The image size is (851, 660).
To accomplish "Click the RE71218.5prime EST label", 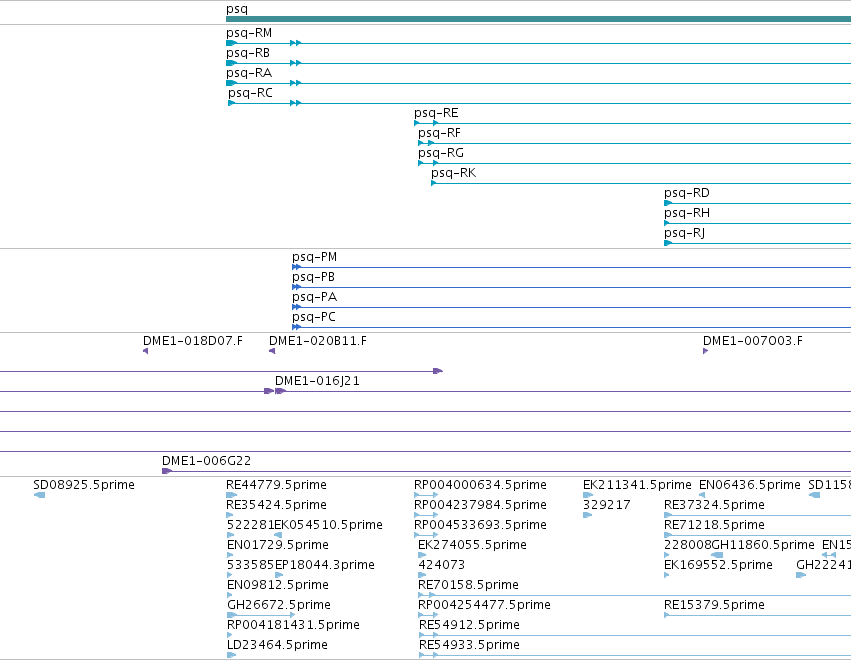I will coord(714,525).
